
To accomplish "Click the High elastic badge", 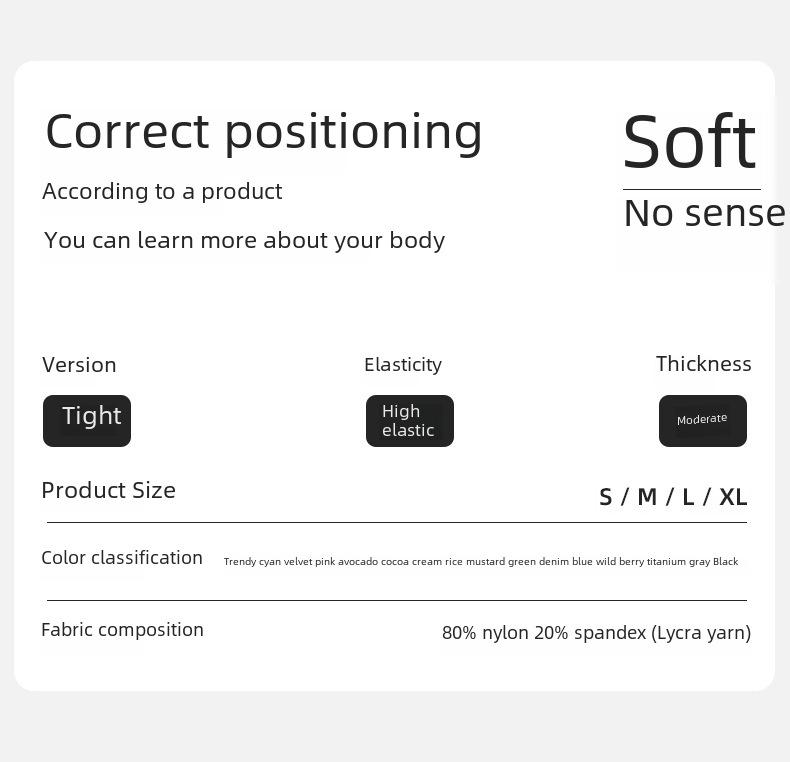I will [410, 421].
